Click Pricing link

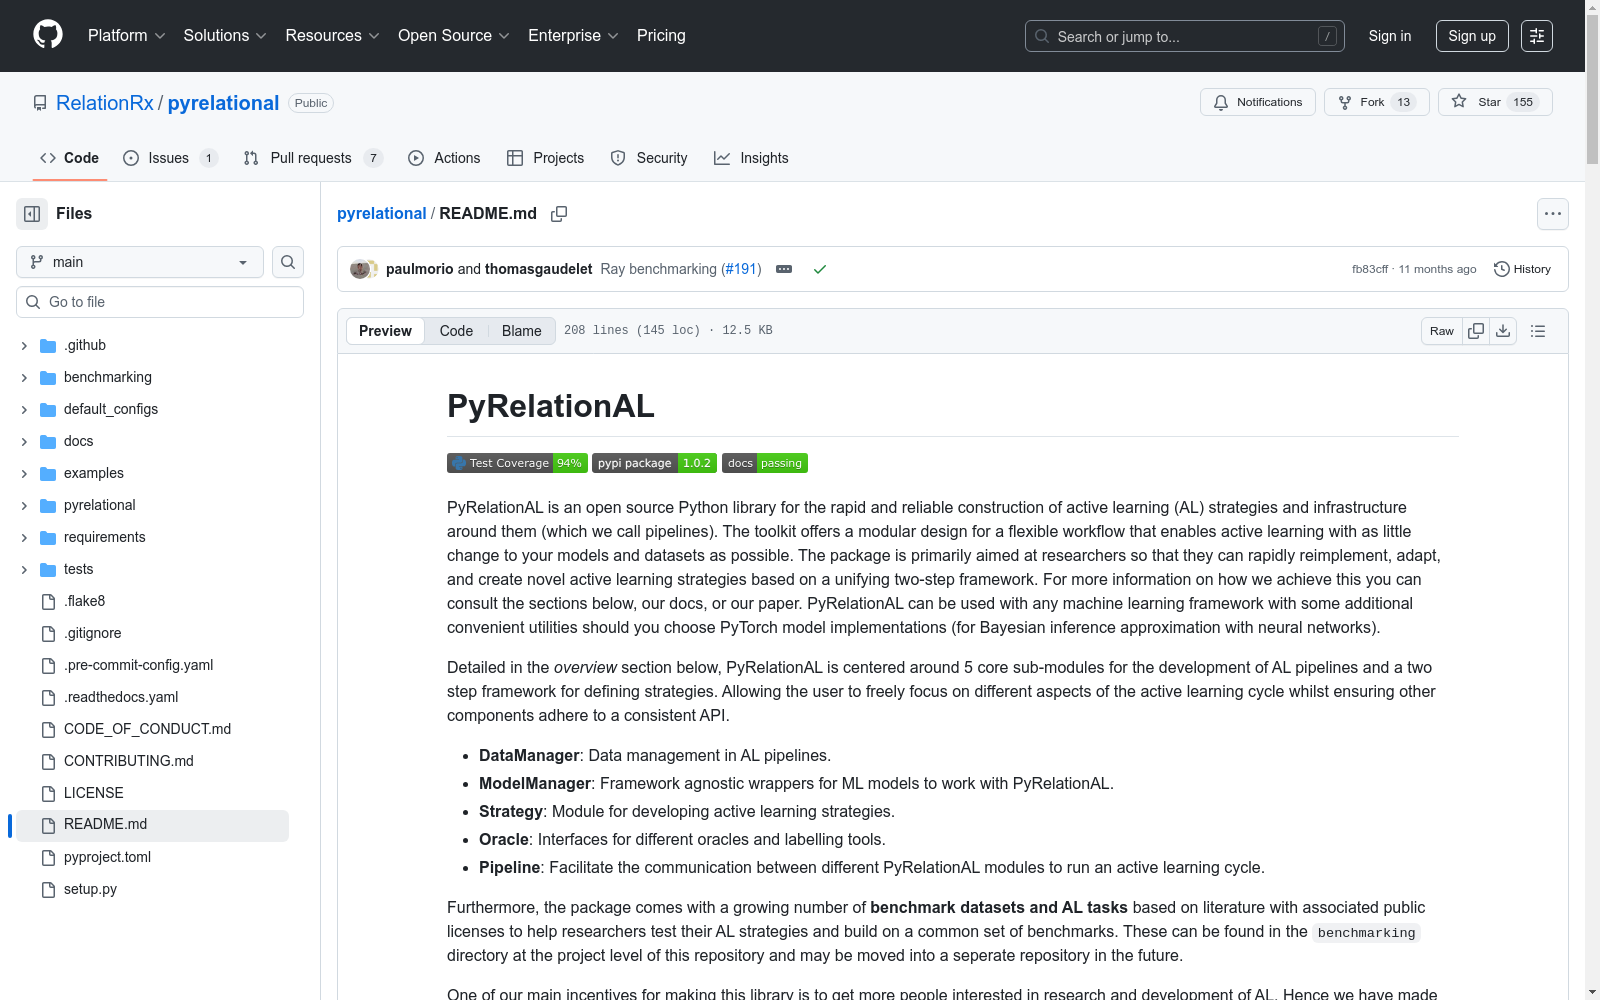pos(661,35)
